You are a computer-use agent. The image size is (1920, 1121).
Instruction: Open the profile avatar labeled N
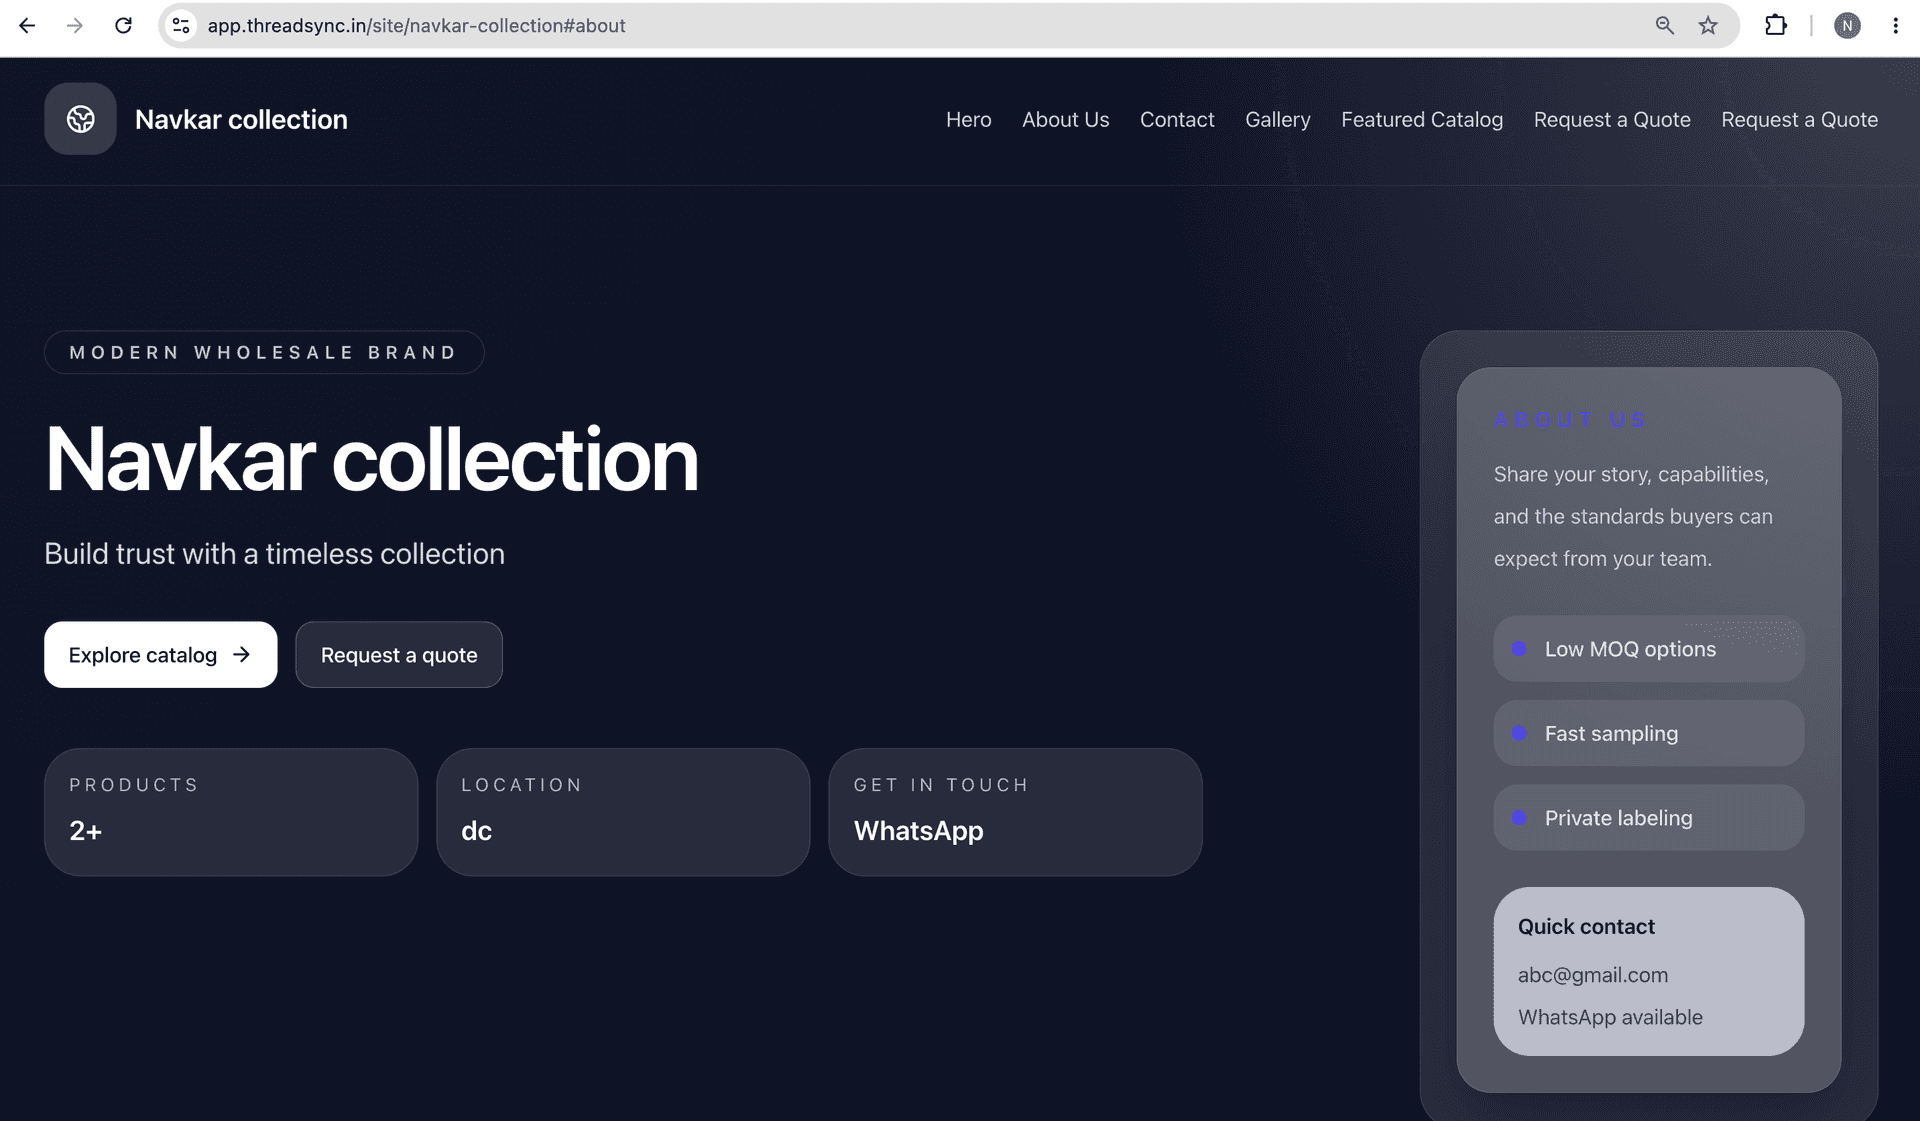(1847, 26)
